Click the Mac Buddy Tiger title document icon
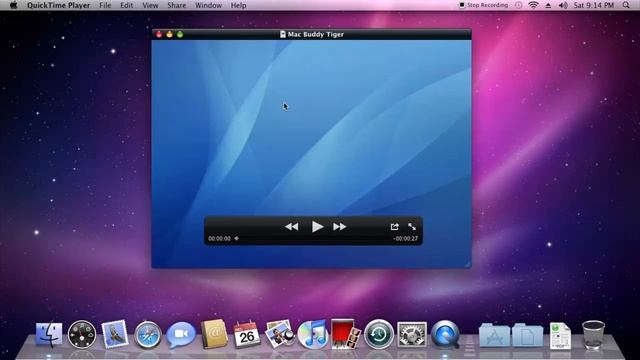Image resolution: width=640 pixels, height=360 pixels. coord(282,34)
